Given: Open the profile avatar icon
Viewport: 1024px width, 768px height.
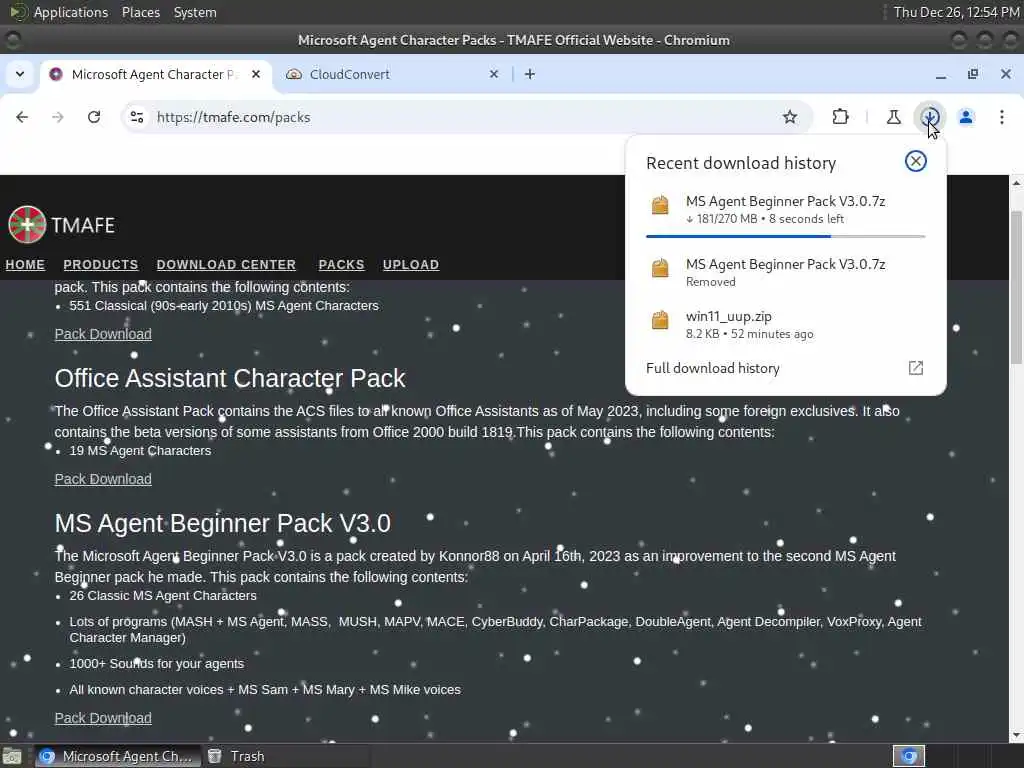Looking at the screenshot, I should [x=966, y=117].
